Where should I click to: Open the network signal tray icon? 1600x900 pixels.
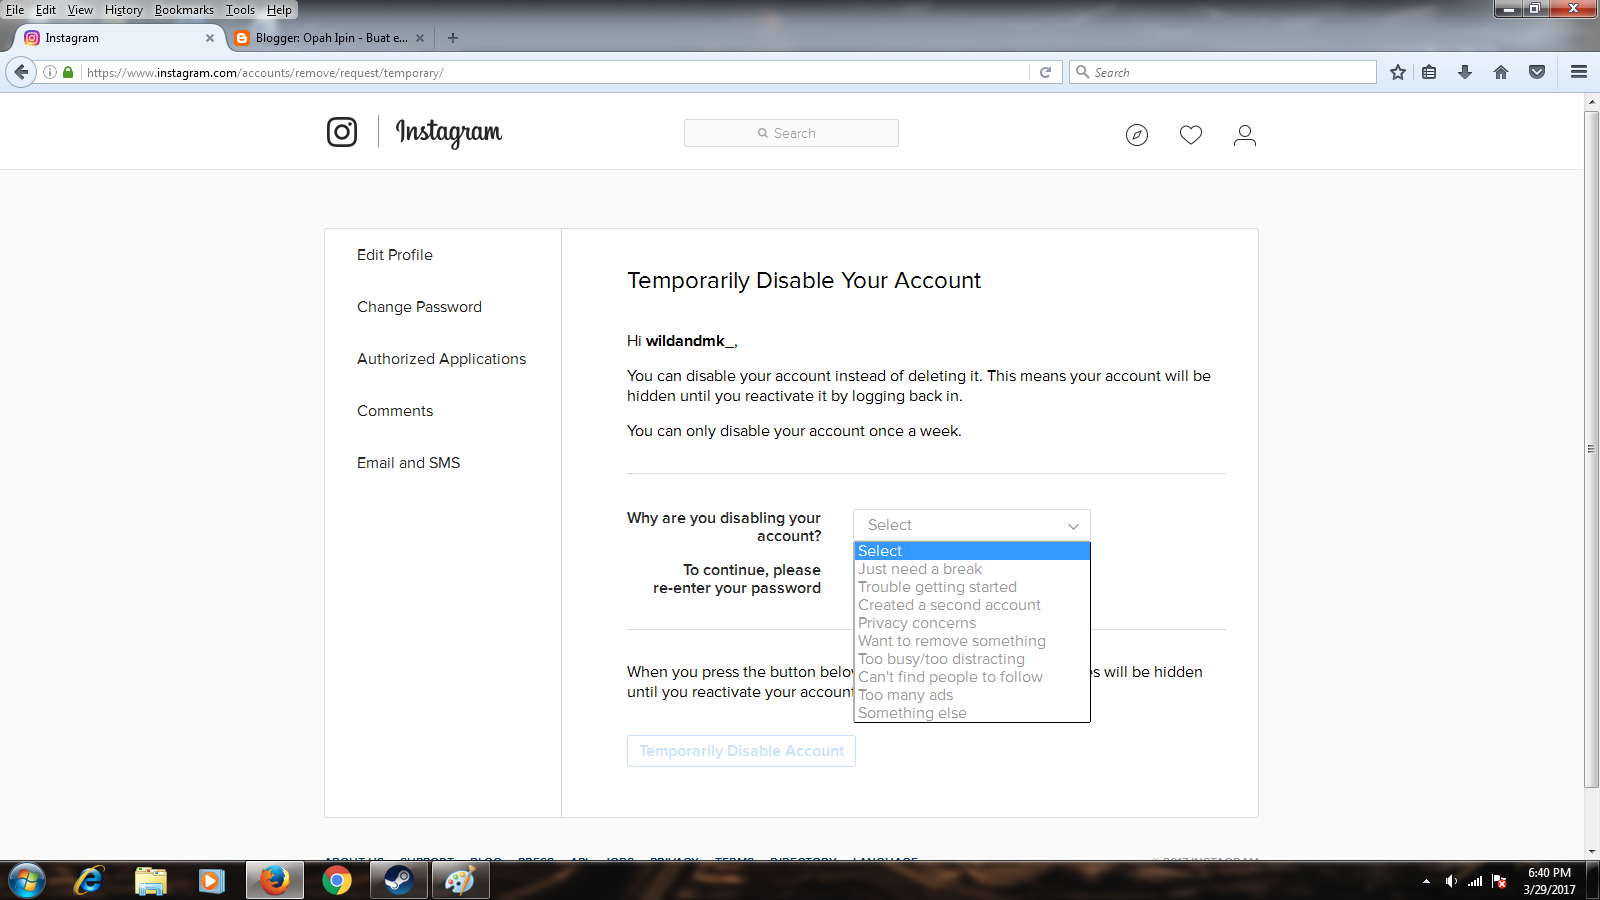click(1475, 881)
